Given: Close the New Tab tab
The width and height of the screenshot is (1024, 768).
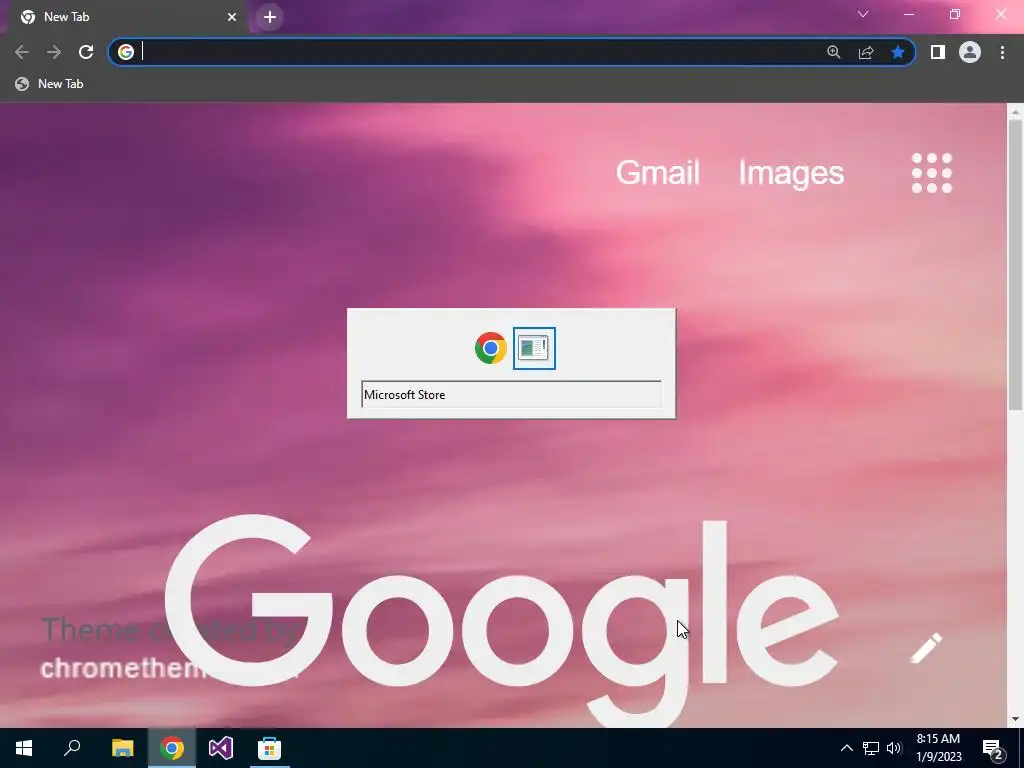Looking at the screenshot, I should (x=232, y=17).
